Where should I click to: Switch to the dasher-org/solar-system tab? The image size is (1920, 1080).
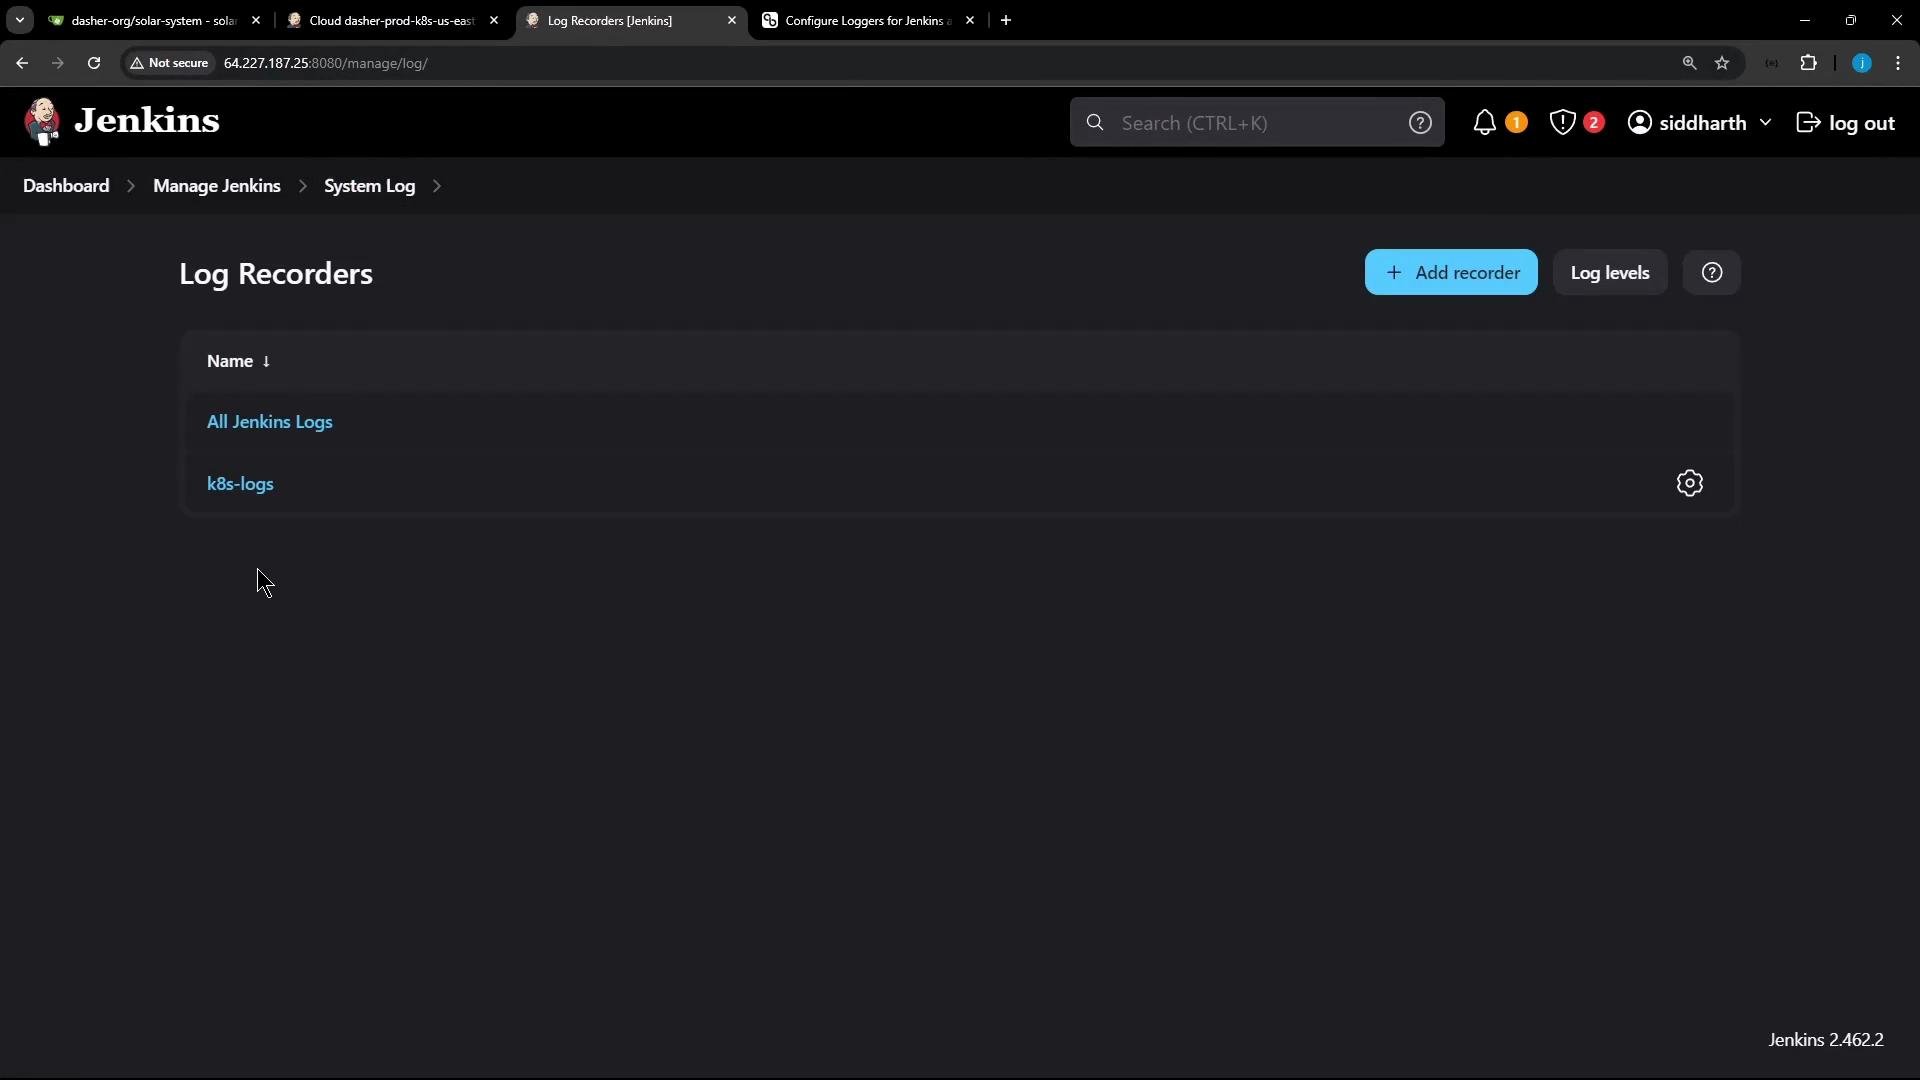155,20
